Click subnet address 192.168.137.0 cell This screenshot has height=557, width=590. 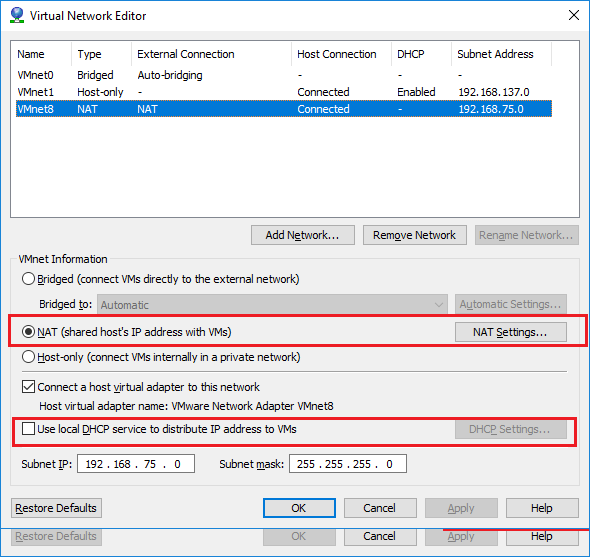tap(494, 92)
